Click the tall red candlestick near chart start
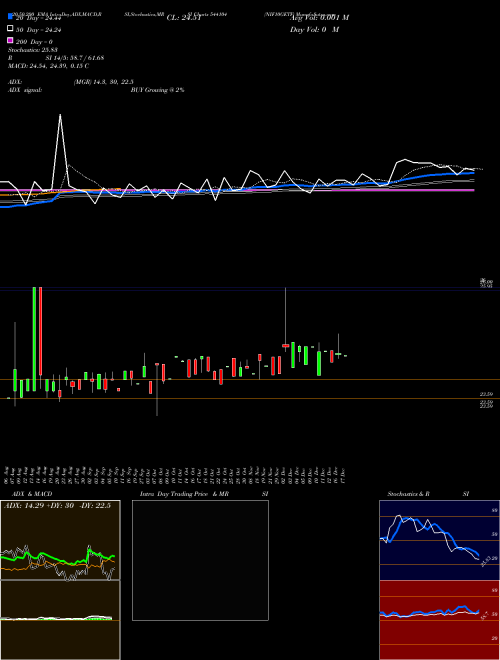 pyautogui.click(x=40, y=331)
